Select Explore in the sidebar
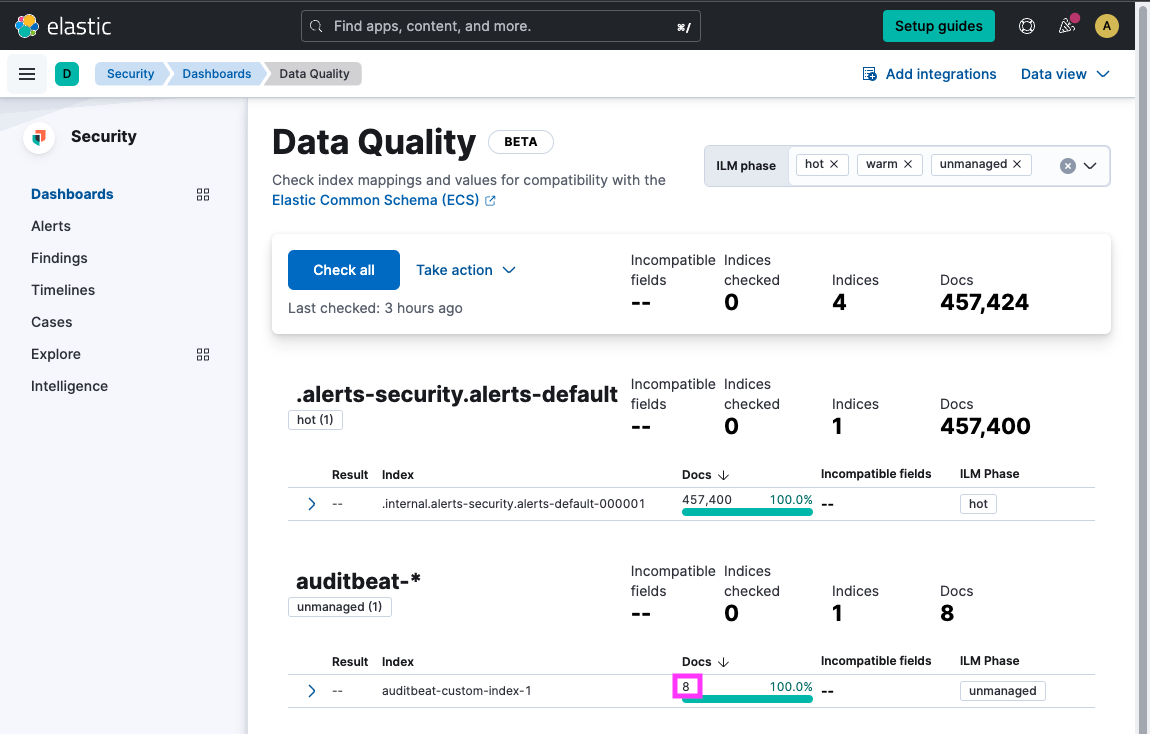 pos(56,354)
